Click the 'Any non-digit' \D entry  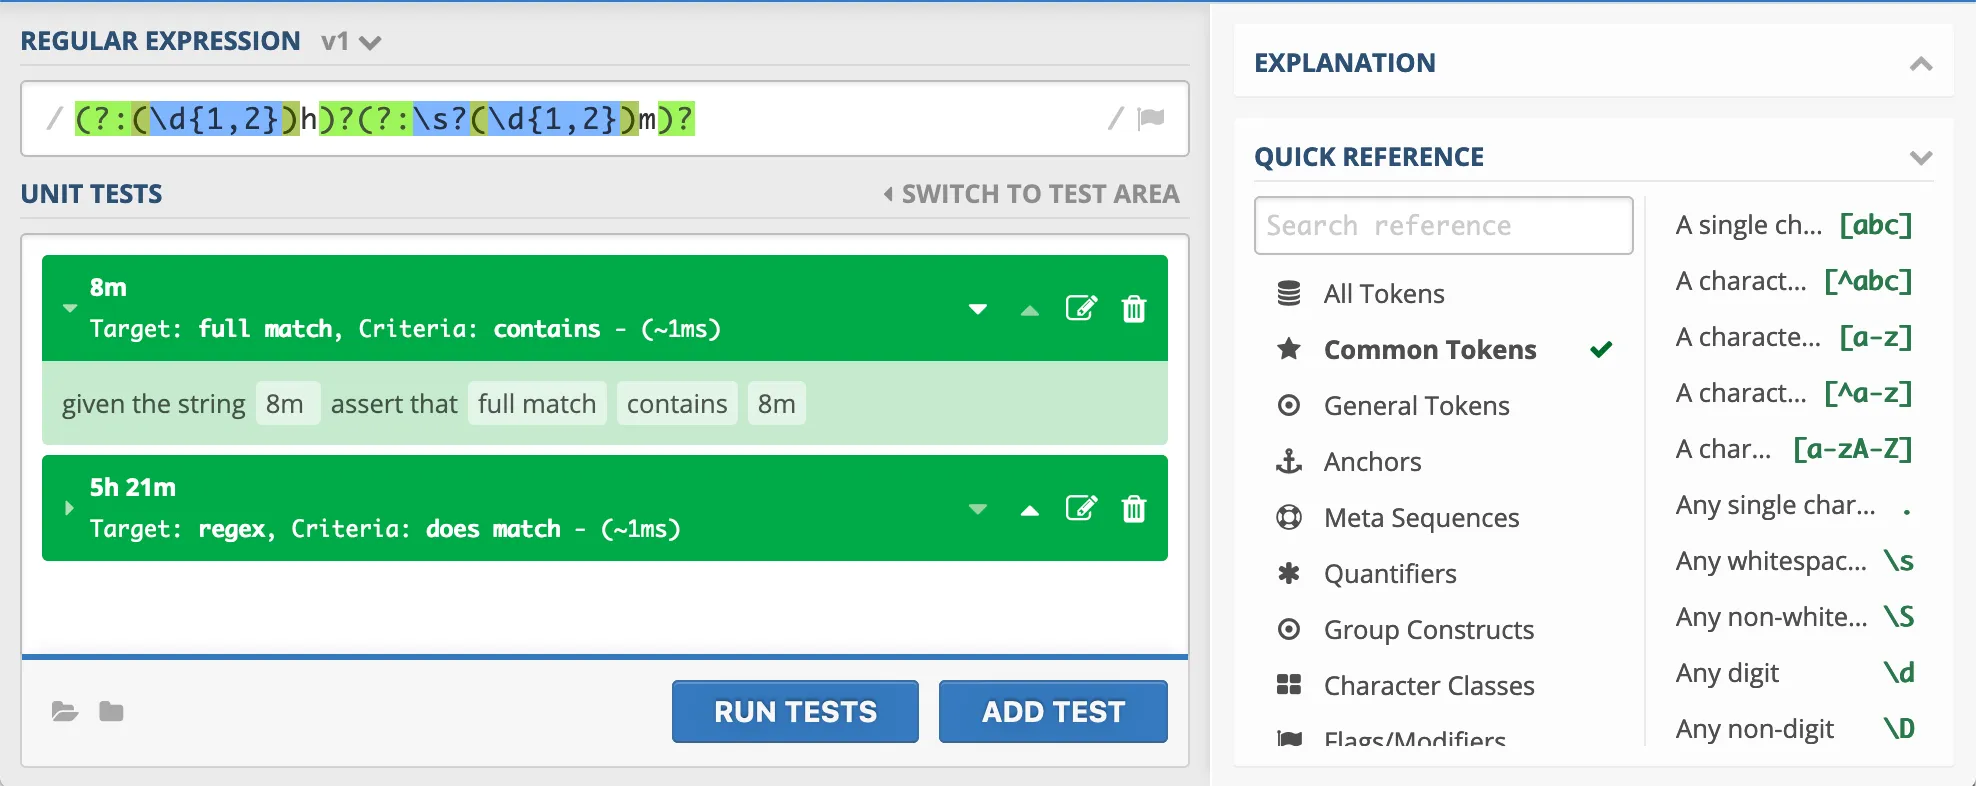(1794, 729)
